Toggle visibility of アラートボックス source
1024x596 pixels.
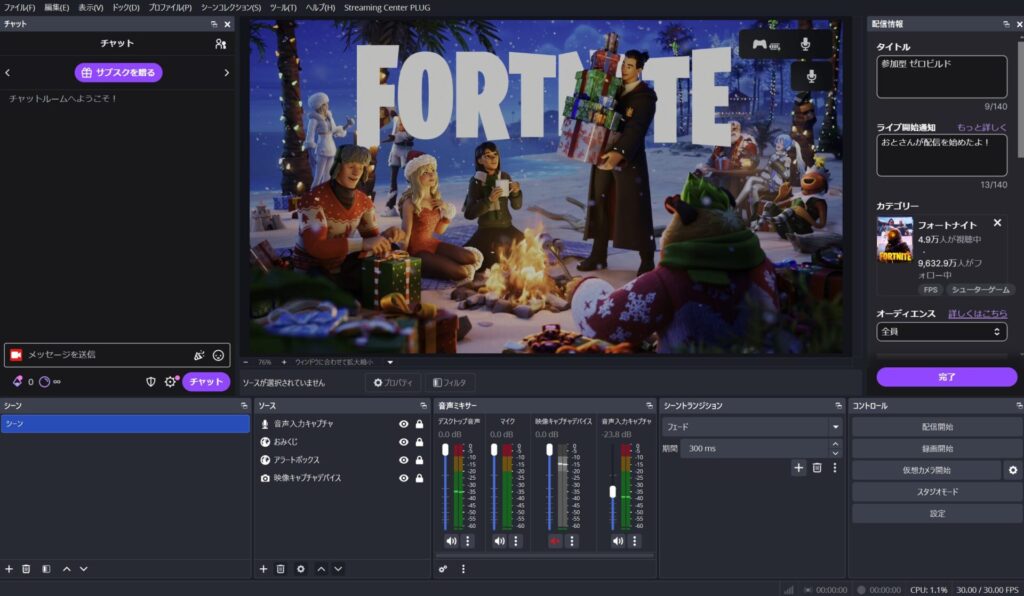403,460
